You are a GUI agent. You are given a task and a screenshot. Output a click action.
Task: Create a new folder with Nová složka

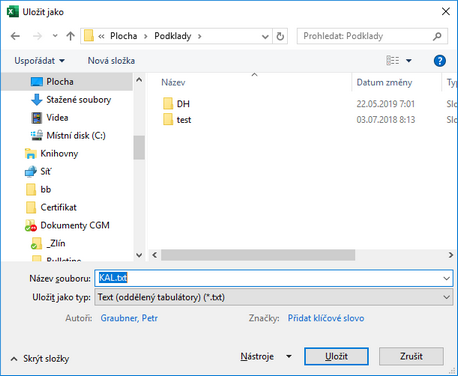click(111, 61)
